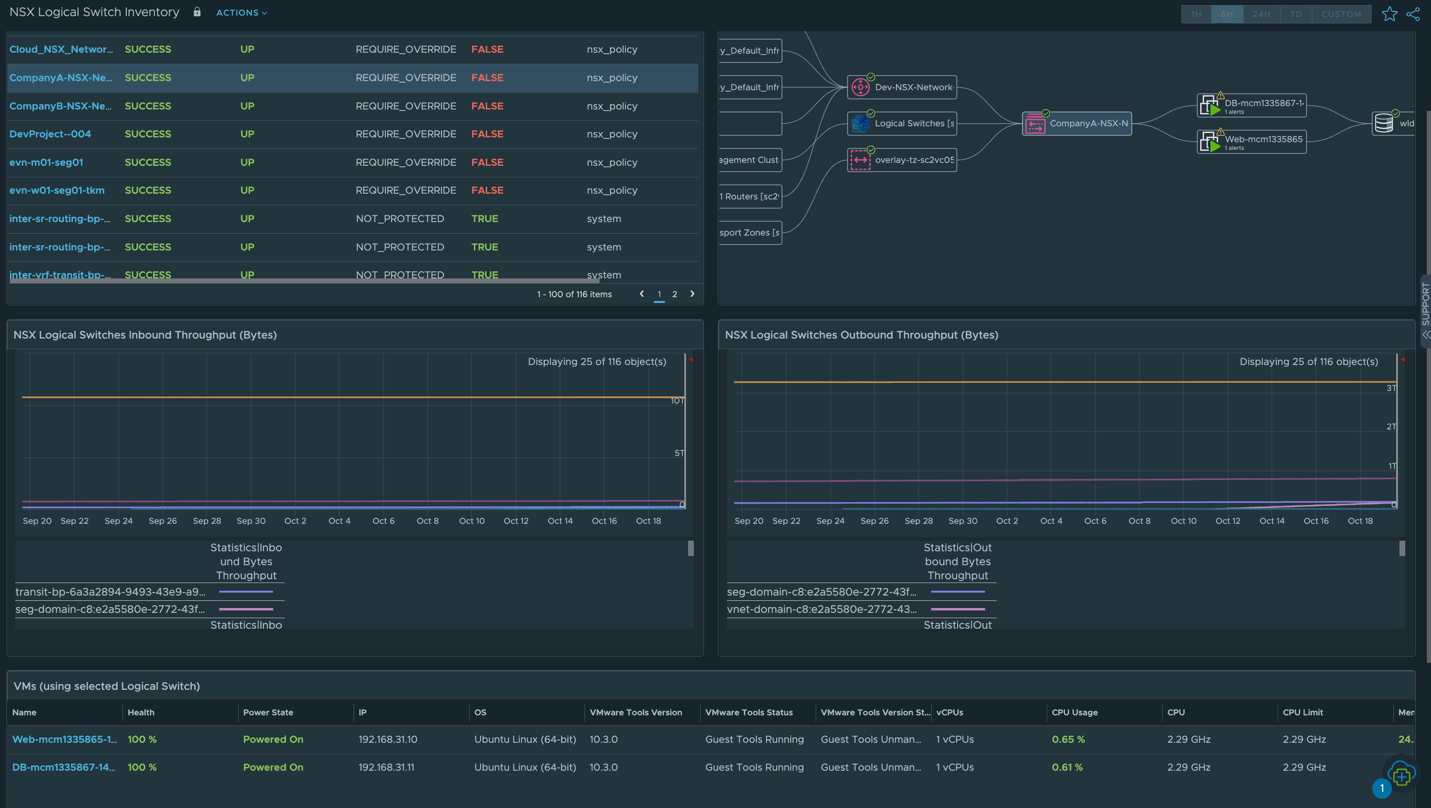Open the DevProject--004 logical switch link

point(50,134)
